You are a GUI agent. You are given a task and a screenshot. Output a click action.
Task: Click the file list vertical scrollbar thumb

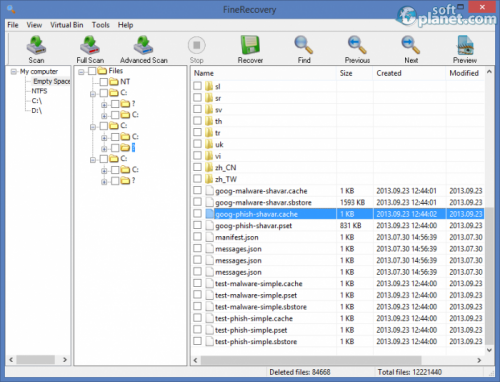[489, 276]
